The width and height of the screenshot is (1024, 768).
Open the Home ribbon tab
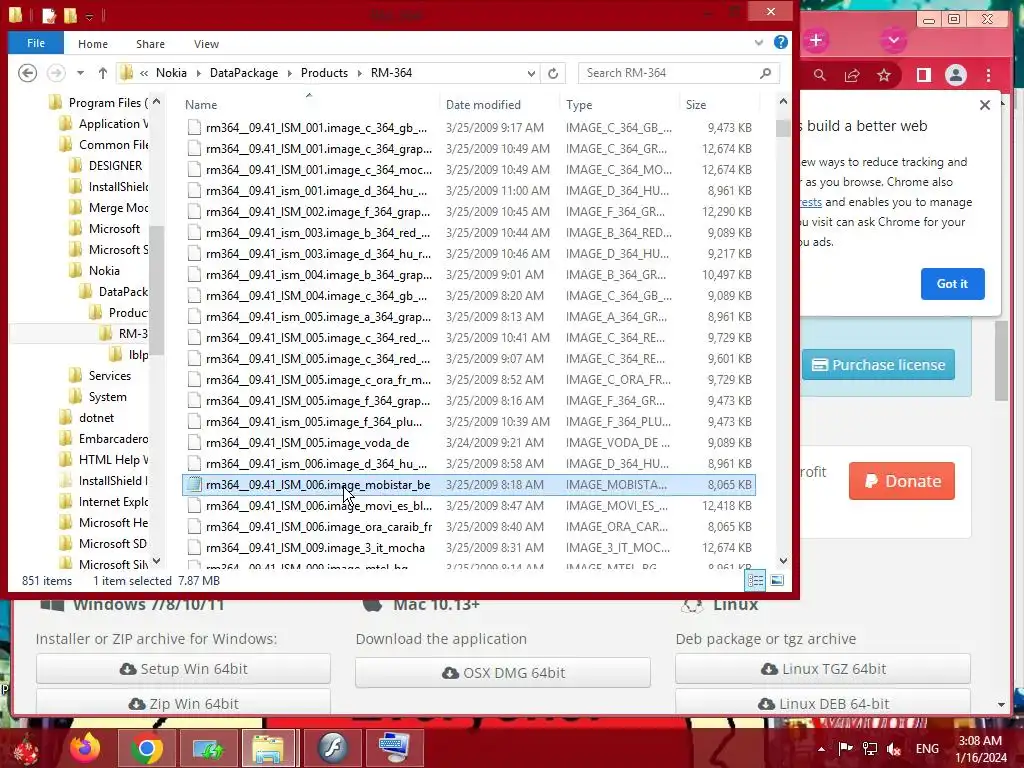coord(93,44)
